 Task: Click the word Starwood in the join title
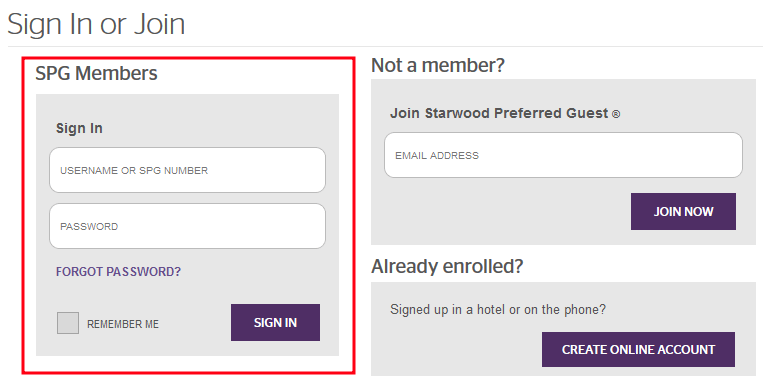click(x=457, y=113)
